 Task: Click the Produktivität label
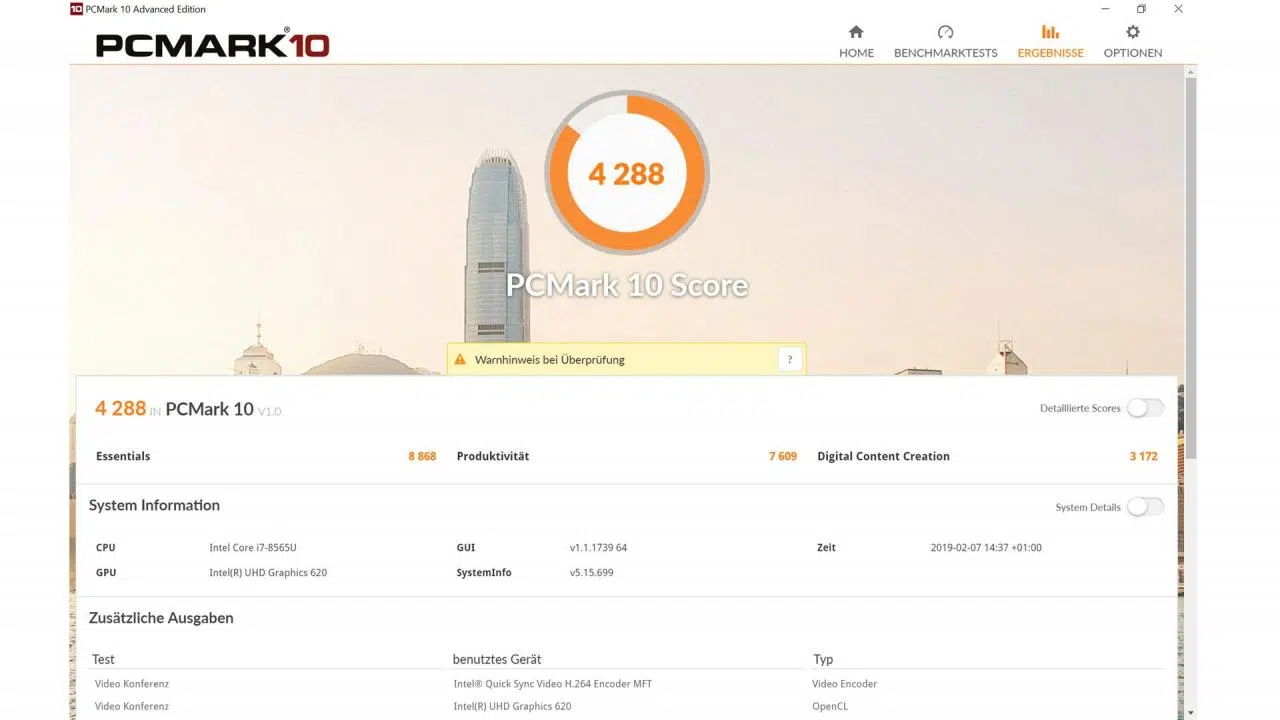[493, 456]
